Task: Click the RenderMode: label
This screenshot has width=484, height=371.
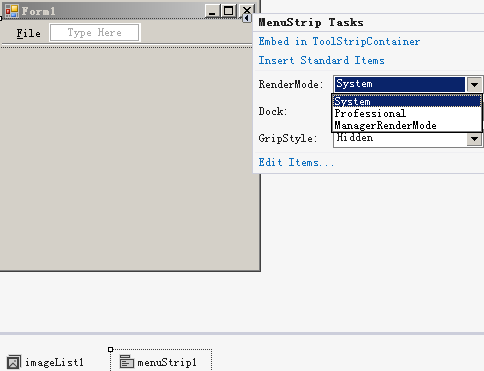Action: tap(291, 84)
